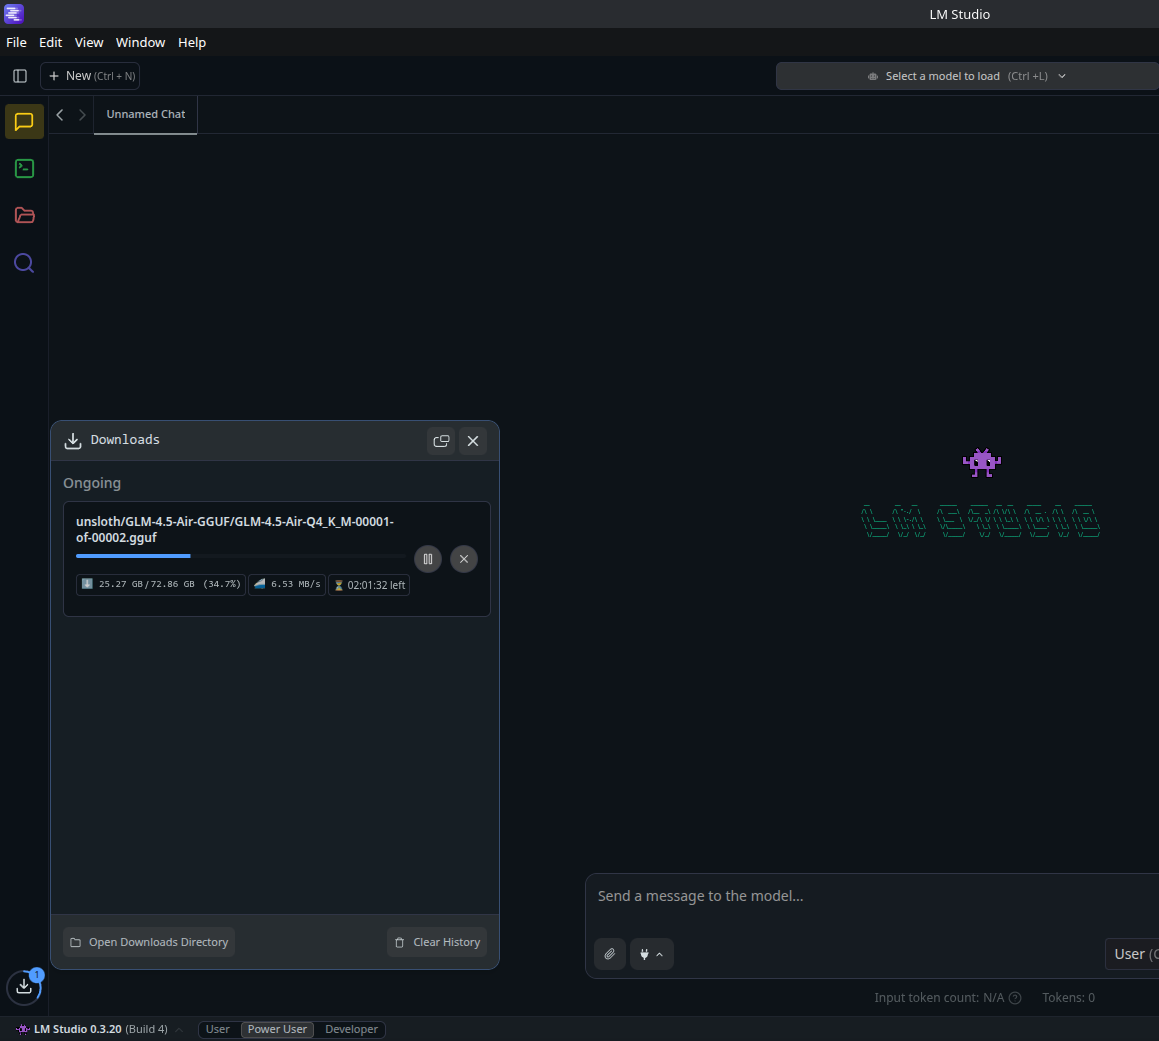The image size is (1159, 1041).
Task: Open the integrations plug menu
Action: (x=651, y=954)
